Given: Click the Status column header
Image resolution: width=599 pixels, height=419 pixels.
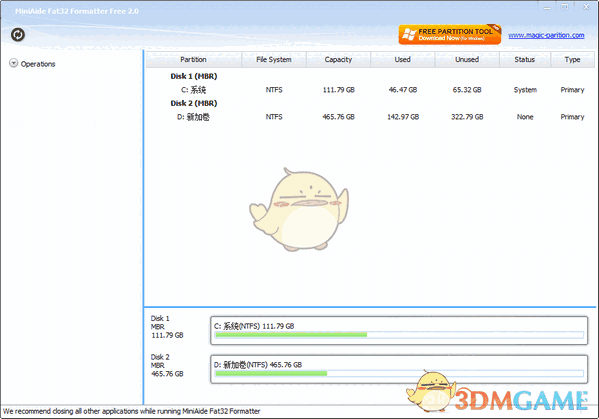Looking at the screenshot, I should click(x=525, y=60).
